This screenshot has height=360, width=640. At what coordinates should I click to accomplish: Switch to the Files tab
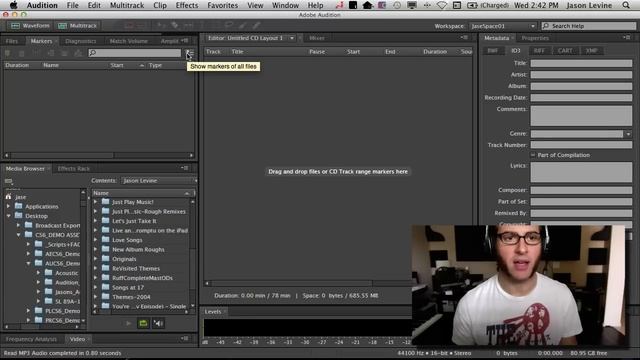pyautogui.click(x=11, y=41)
